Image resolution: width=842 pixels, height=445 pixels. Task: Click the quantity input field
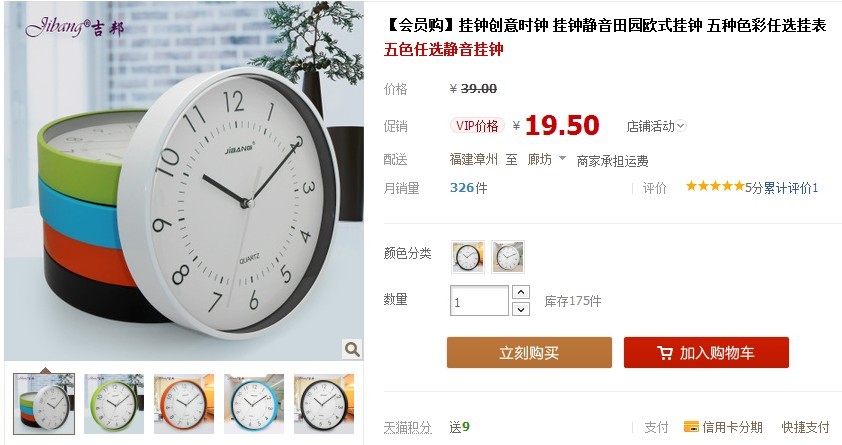[479, 301]
